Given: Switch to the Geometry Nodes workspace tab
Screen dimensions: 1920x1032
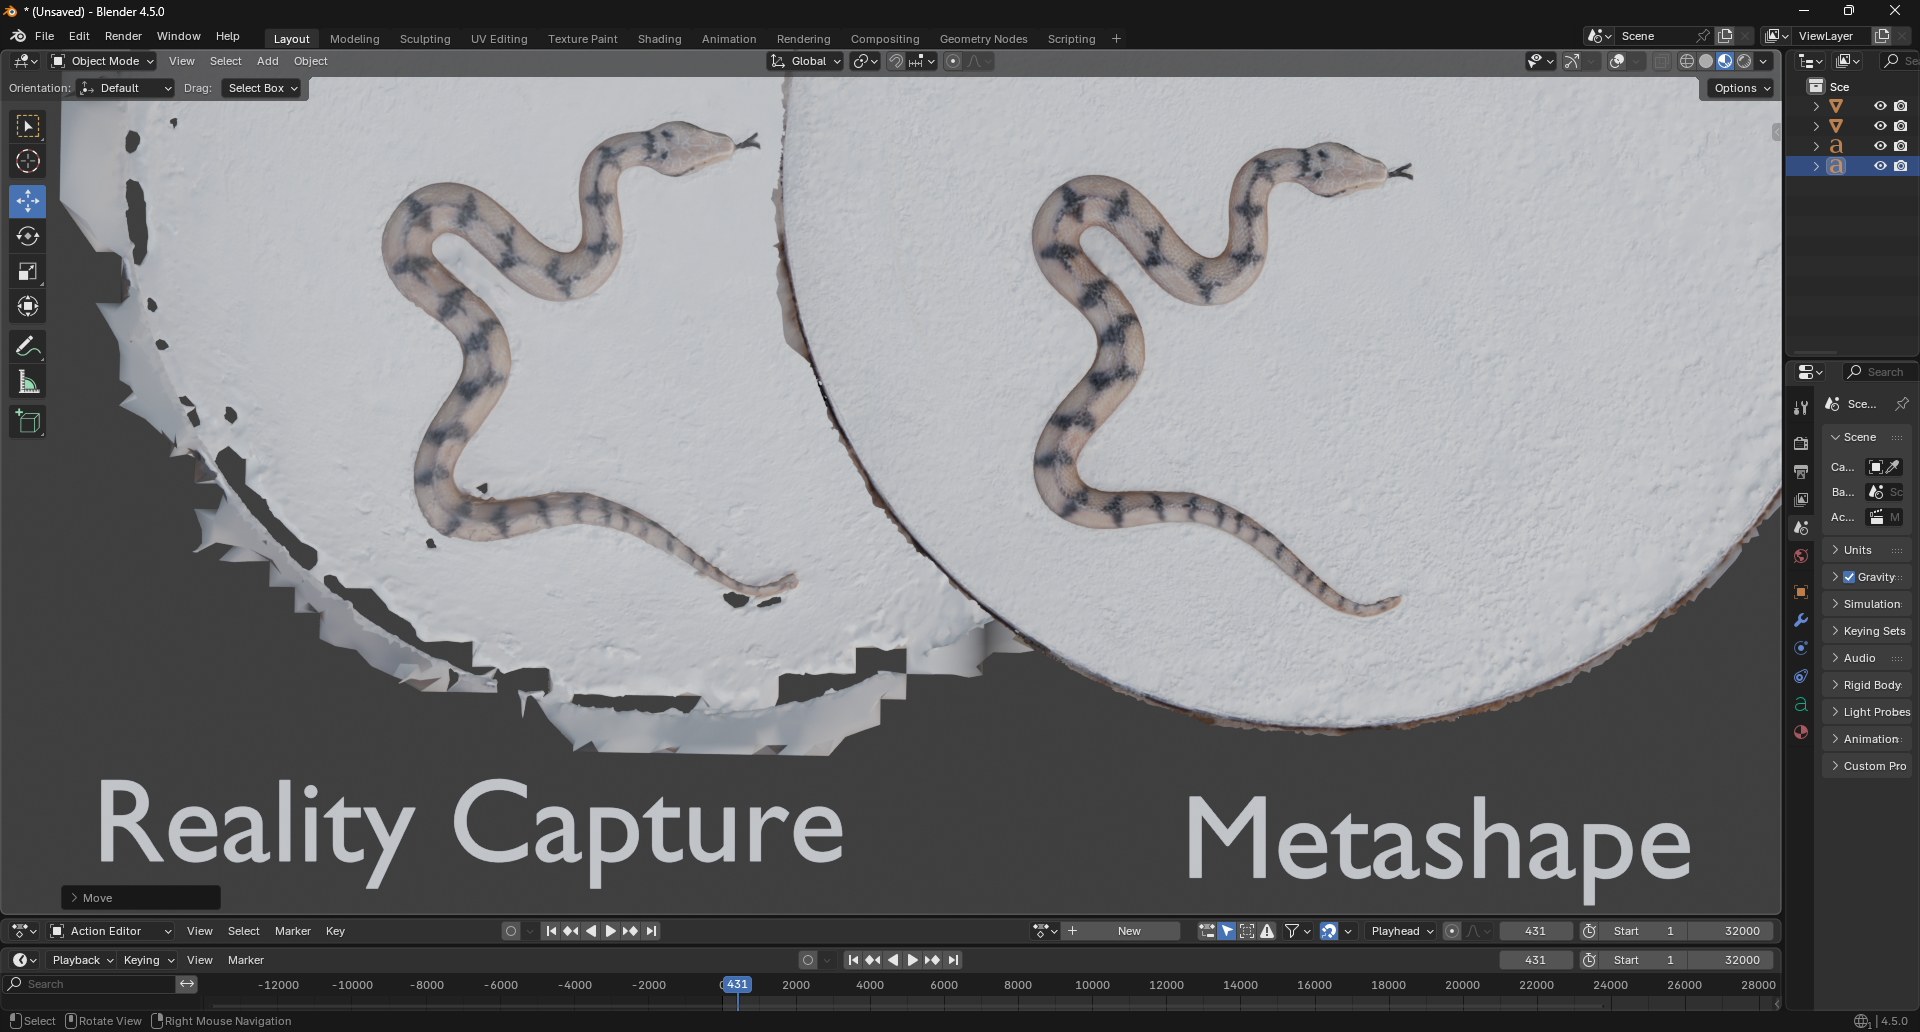Looking at the screenshot, I should (983, 39).
